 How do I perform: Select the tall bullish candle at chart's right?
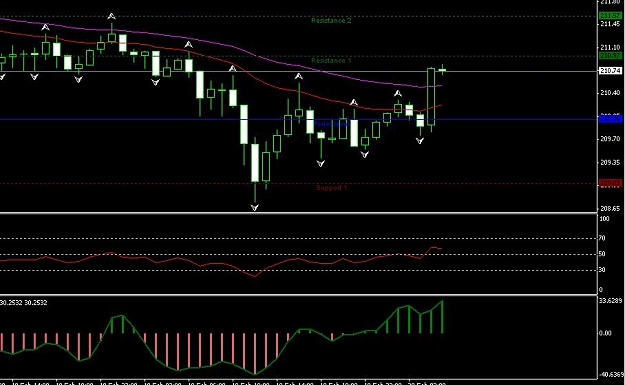tap(431, 98)
